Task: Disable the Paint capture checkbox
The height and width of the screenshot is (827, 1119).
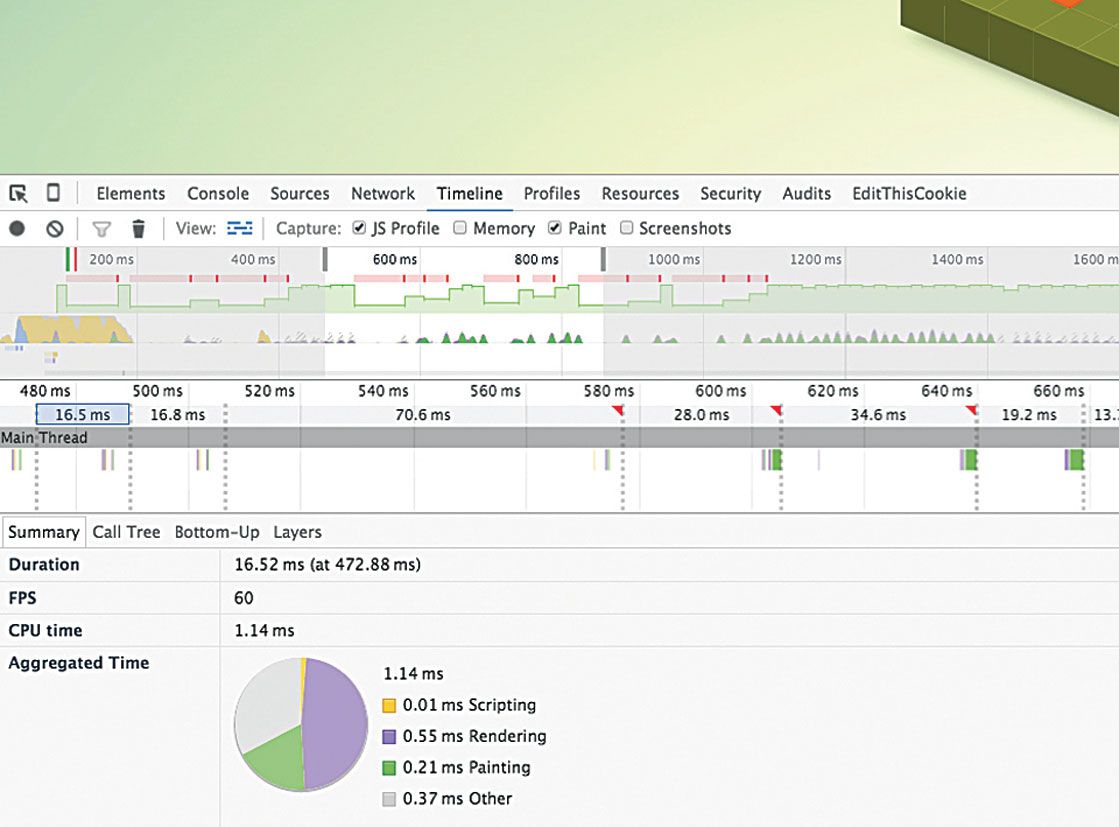Action: (x=555, y=228)
